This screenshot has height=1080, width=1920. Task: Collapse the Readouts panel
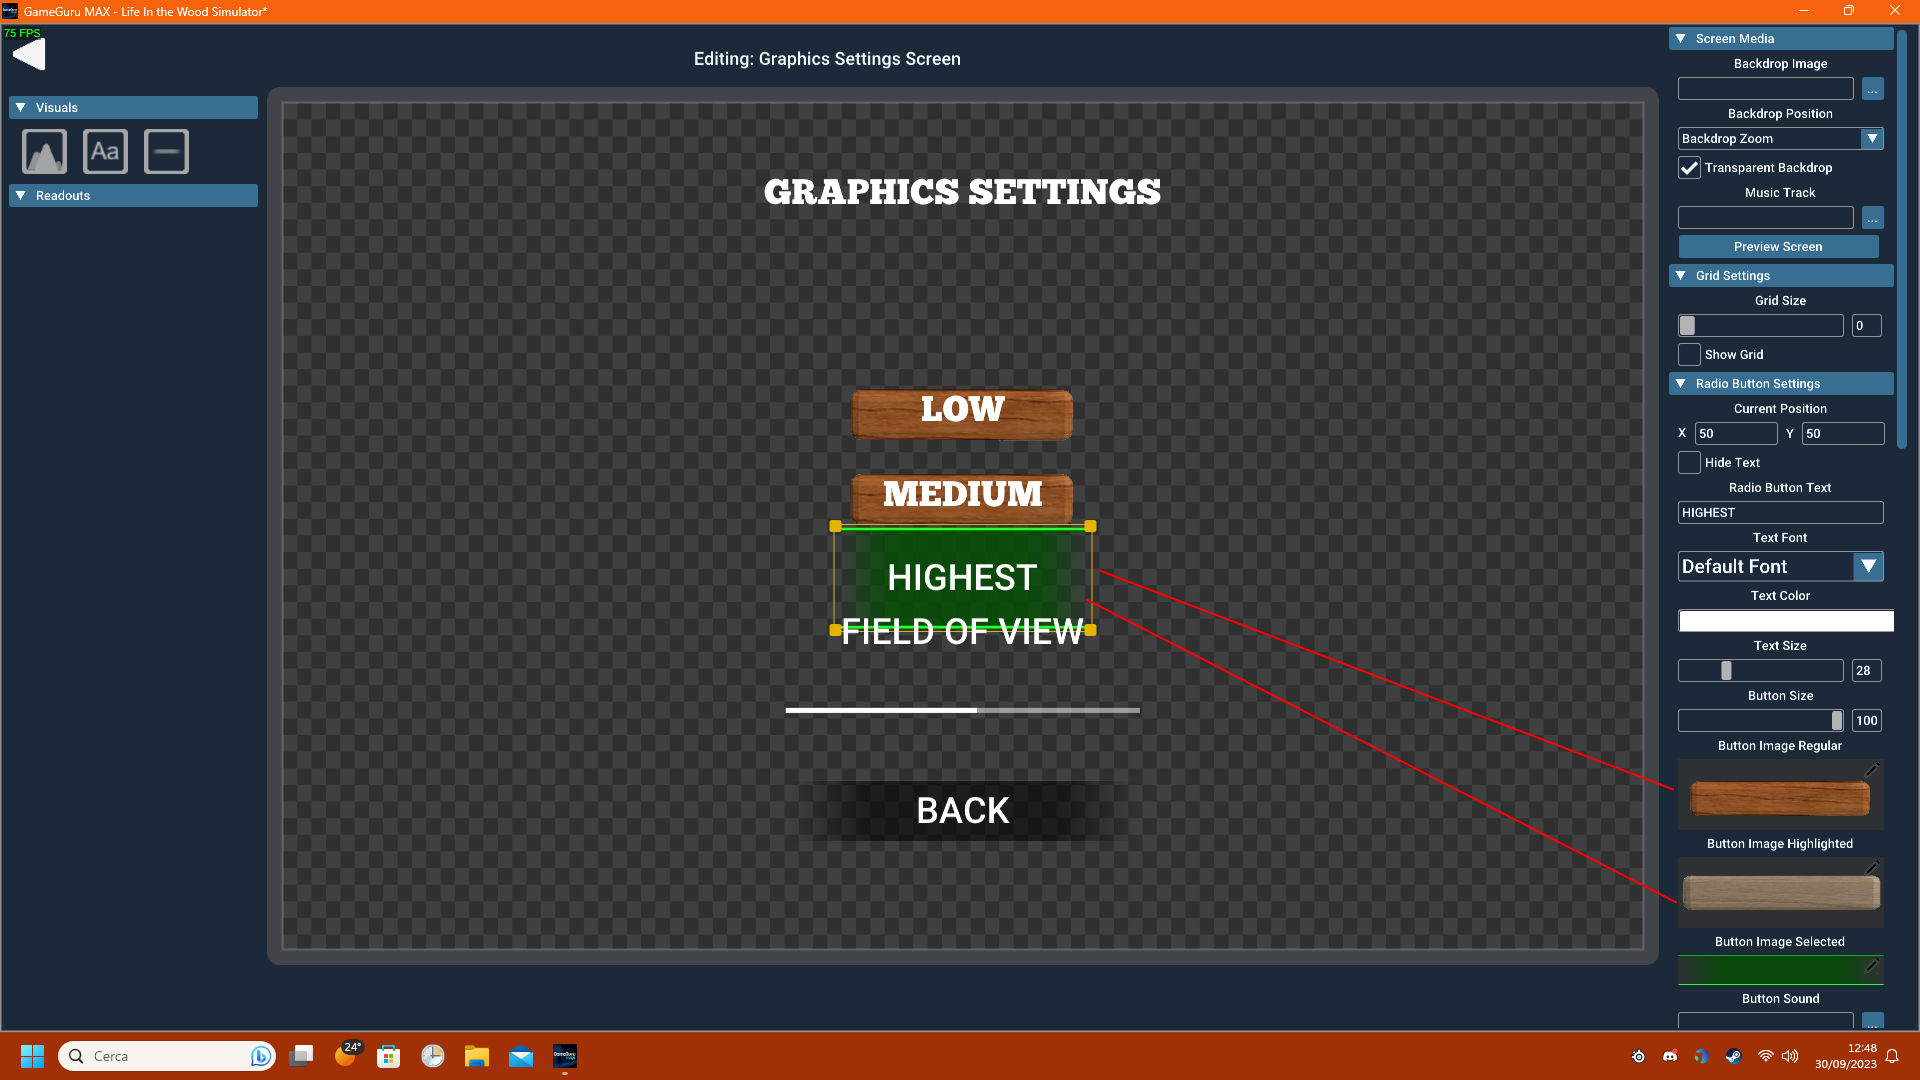point(21,195)
